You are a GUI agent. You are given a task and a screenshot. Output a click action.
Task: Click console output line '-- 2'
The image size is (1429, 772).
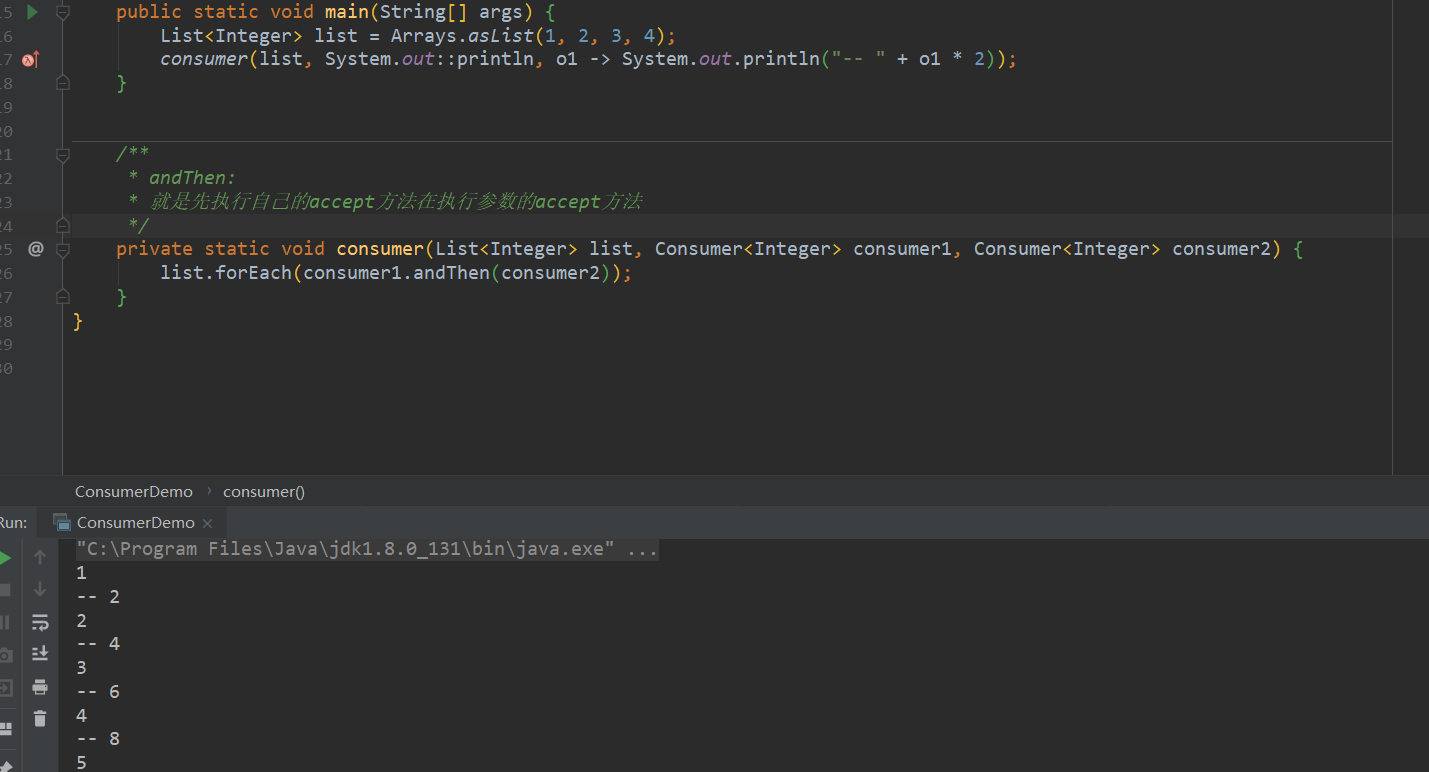(x=98, y=597)
